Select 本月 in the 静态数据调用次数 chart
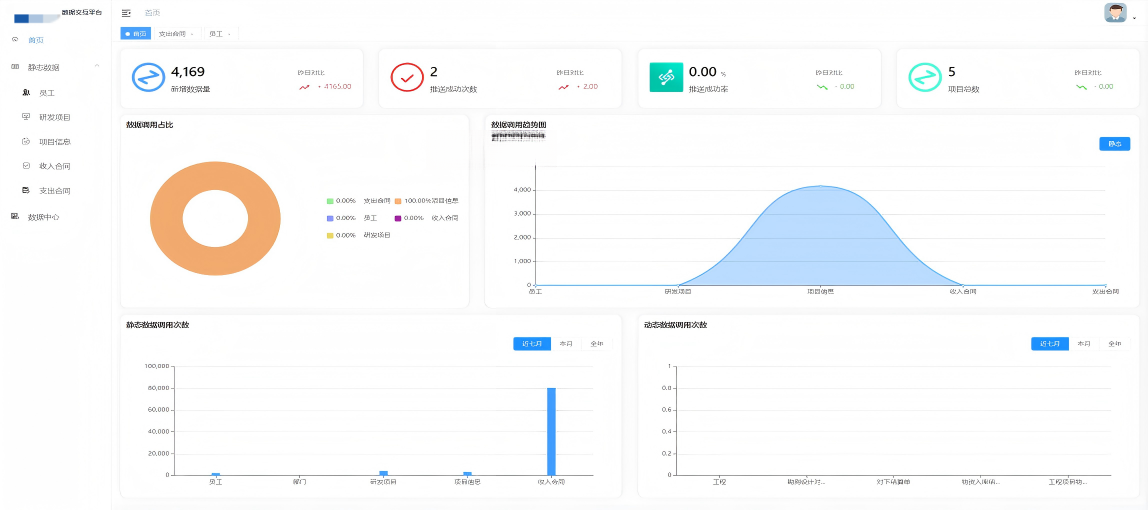This screenshot has width=1148, height=510. [x=566, y=344]
